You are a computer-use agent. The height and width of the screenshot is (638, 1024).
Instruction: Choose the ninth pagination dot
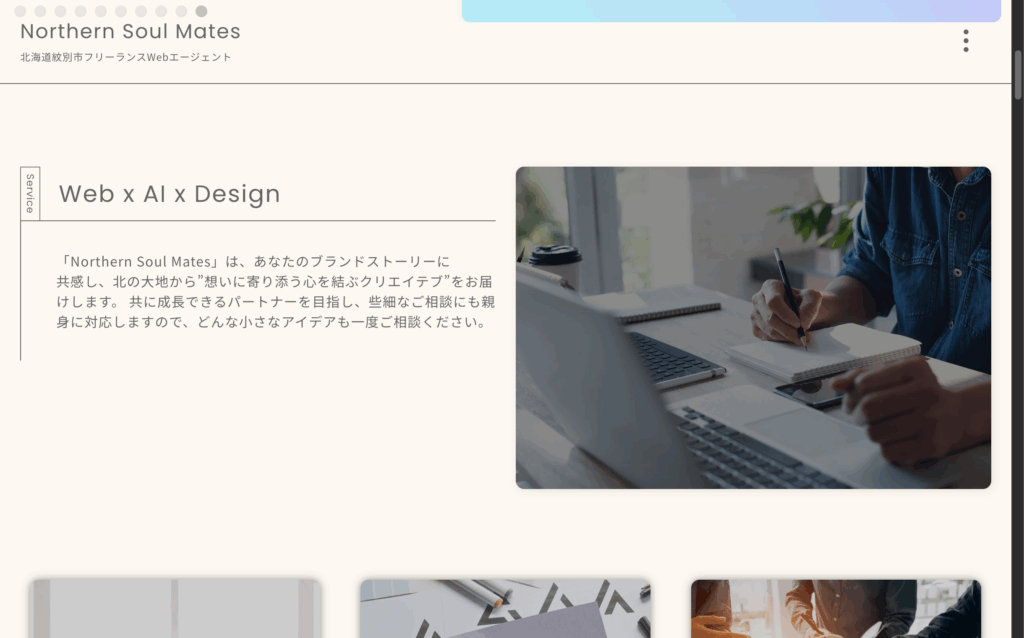181,11
